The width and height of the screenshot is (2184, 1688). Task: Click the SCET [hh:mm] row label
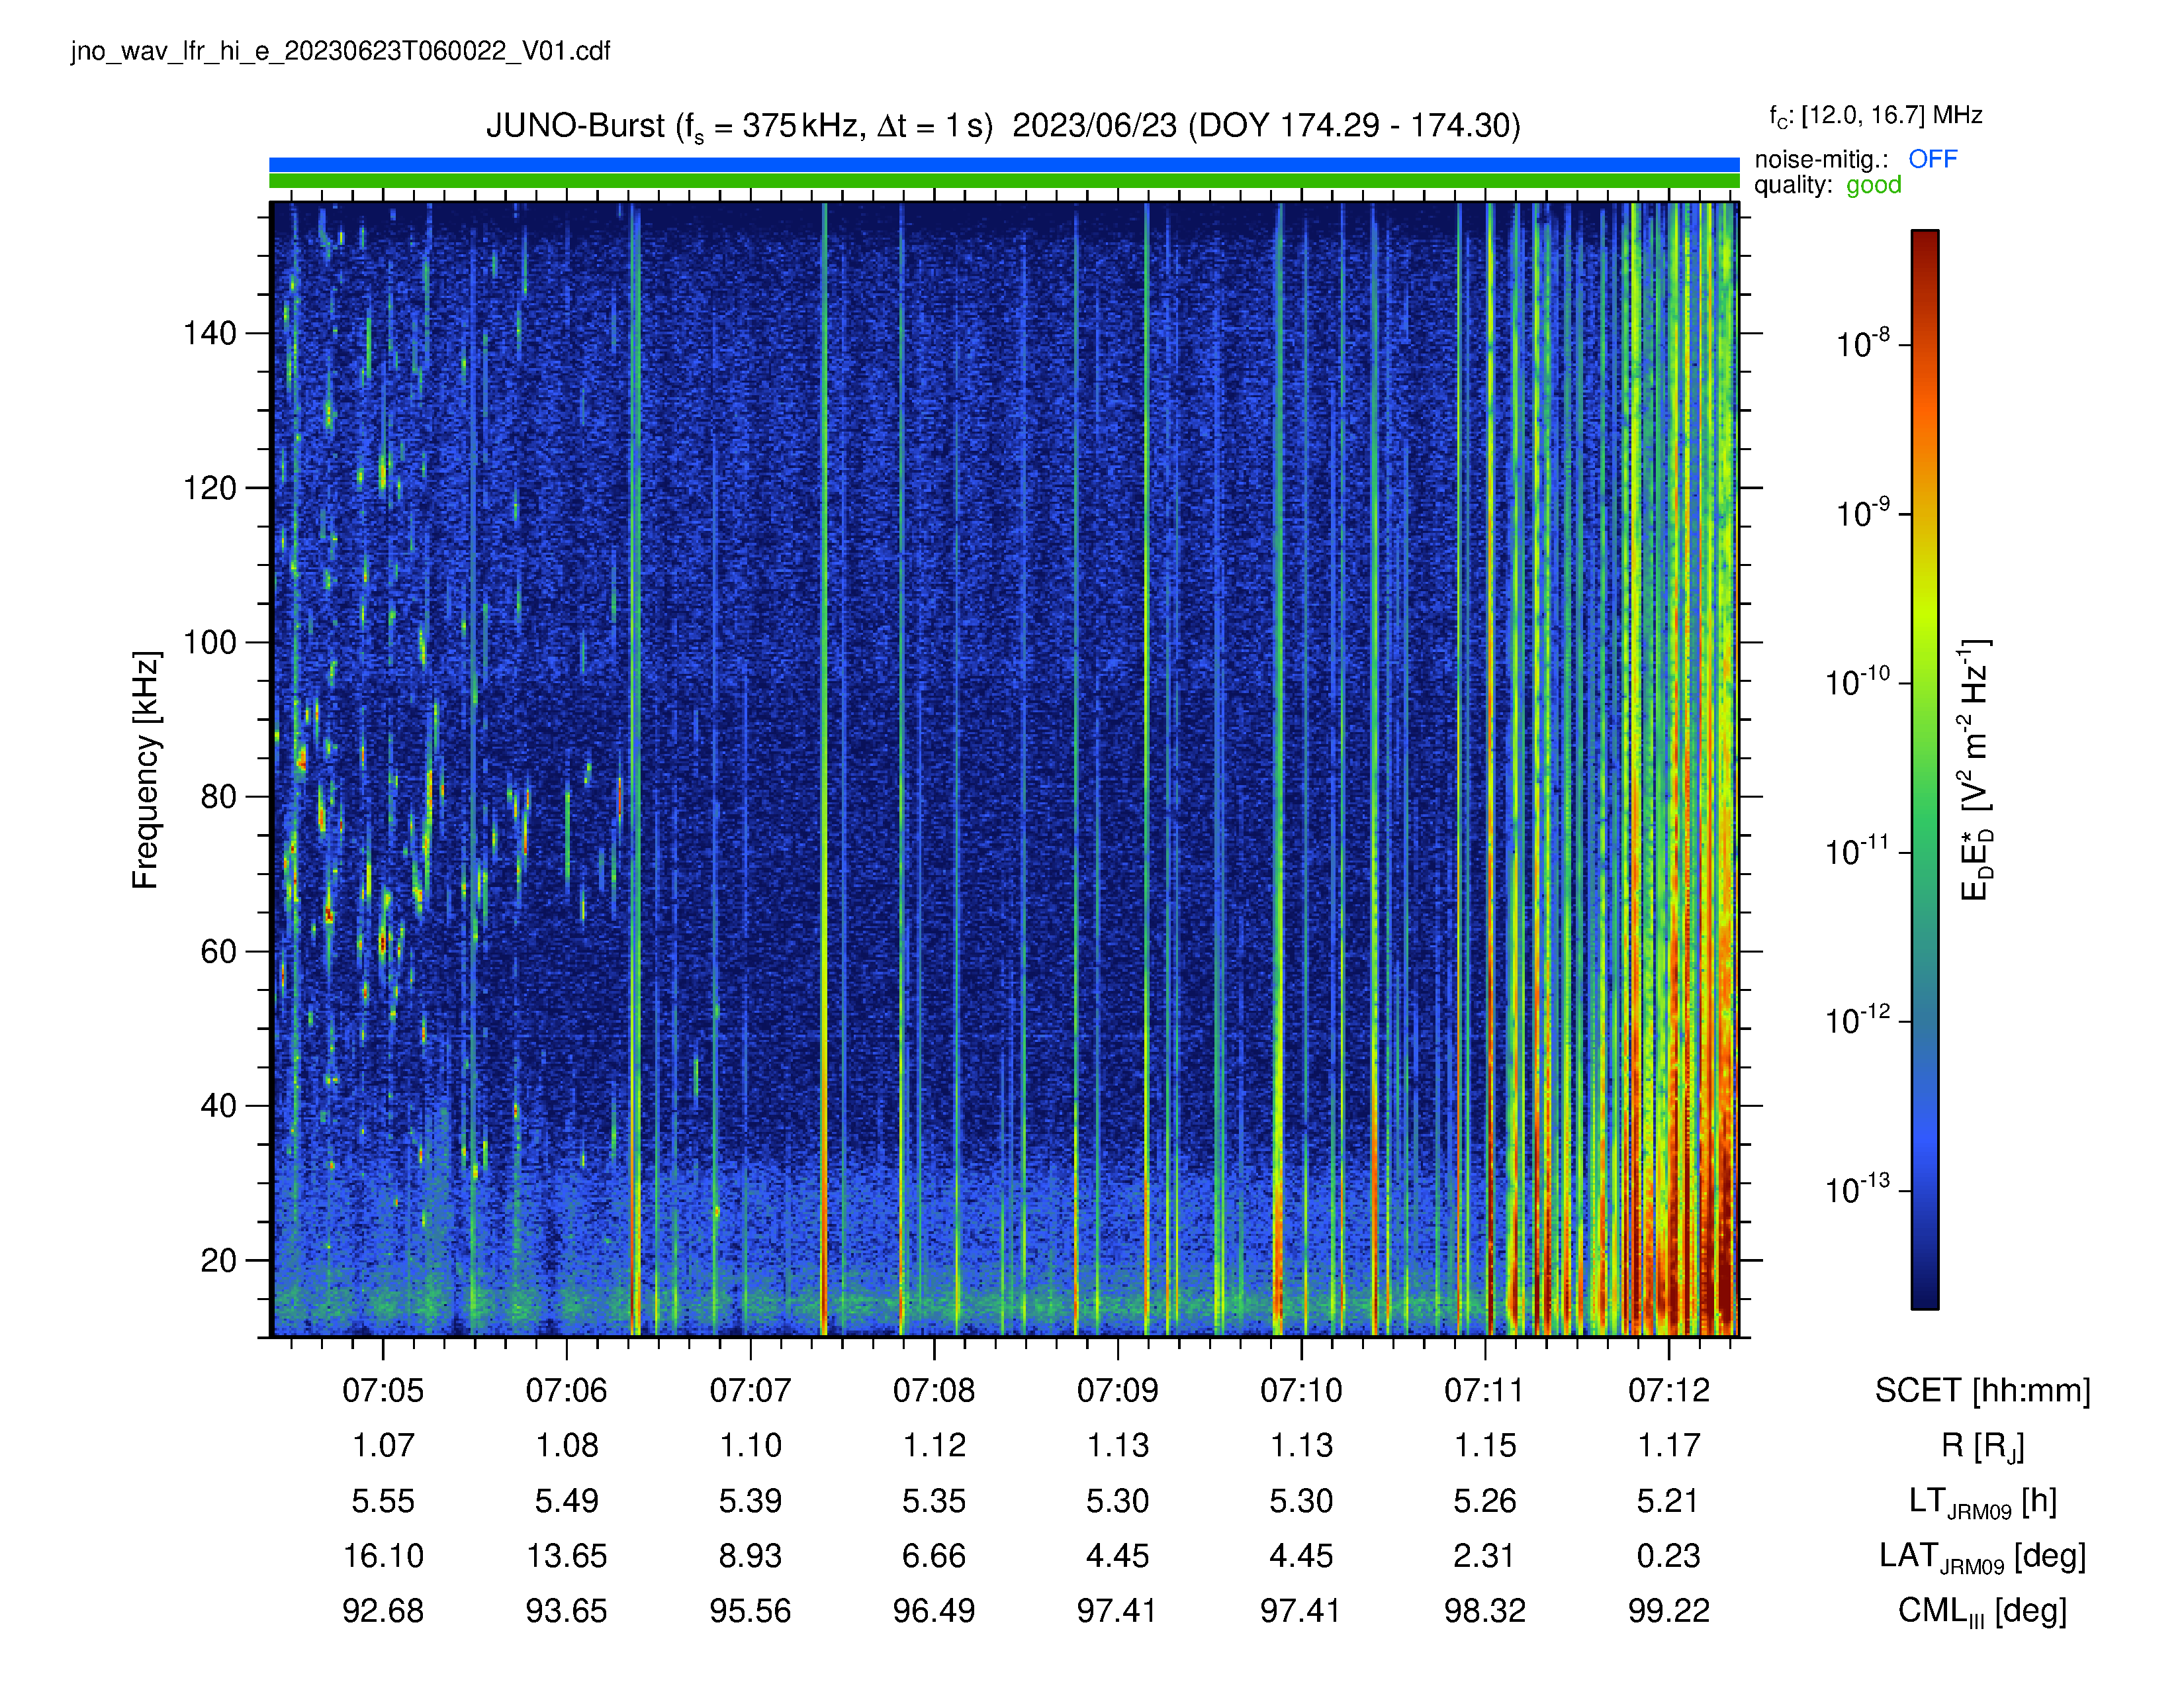click(1982, 1390)
